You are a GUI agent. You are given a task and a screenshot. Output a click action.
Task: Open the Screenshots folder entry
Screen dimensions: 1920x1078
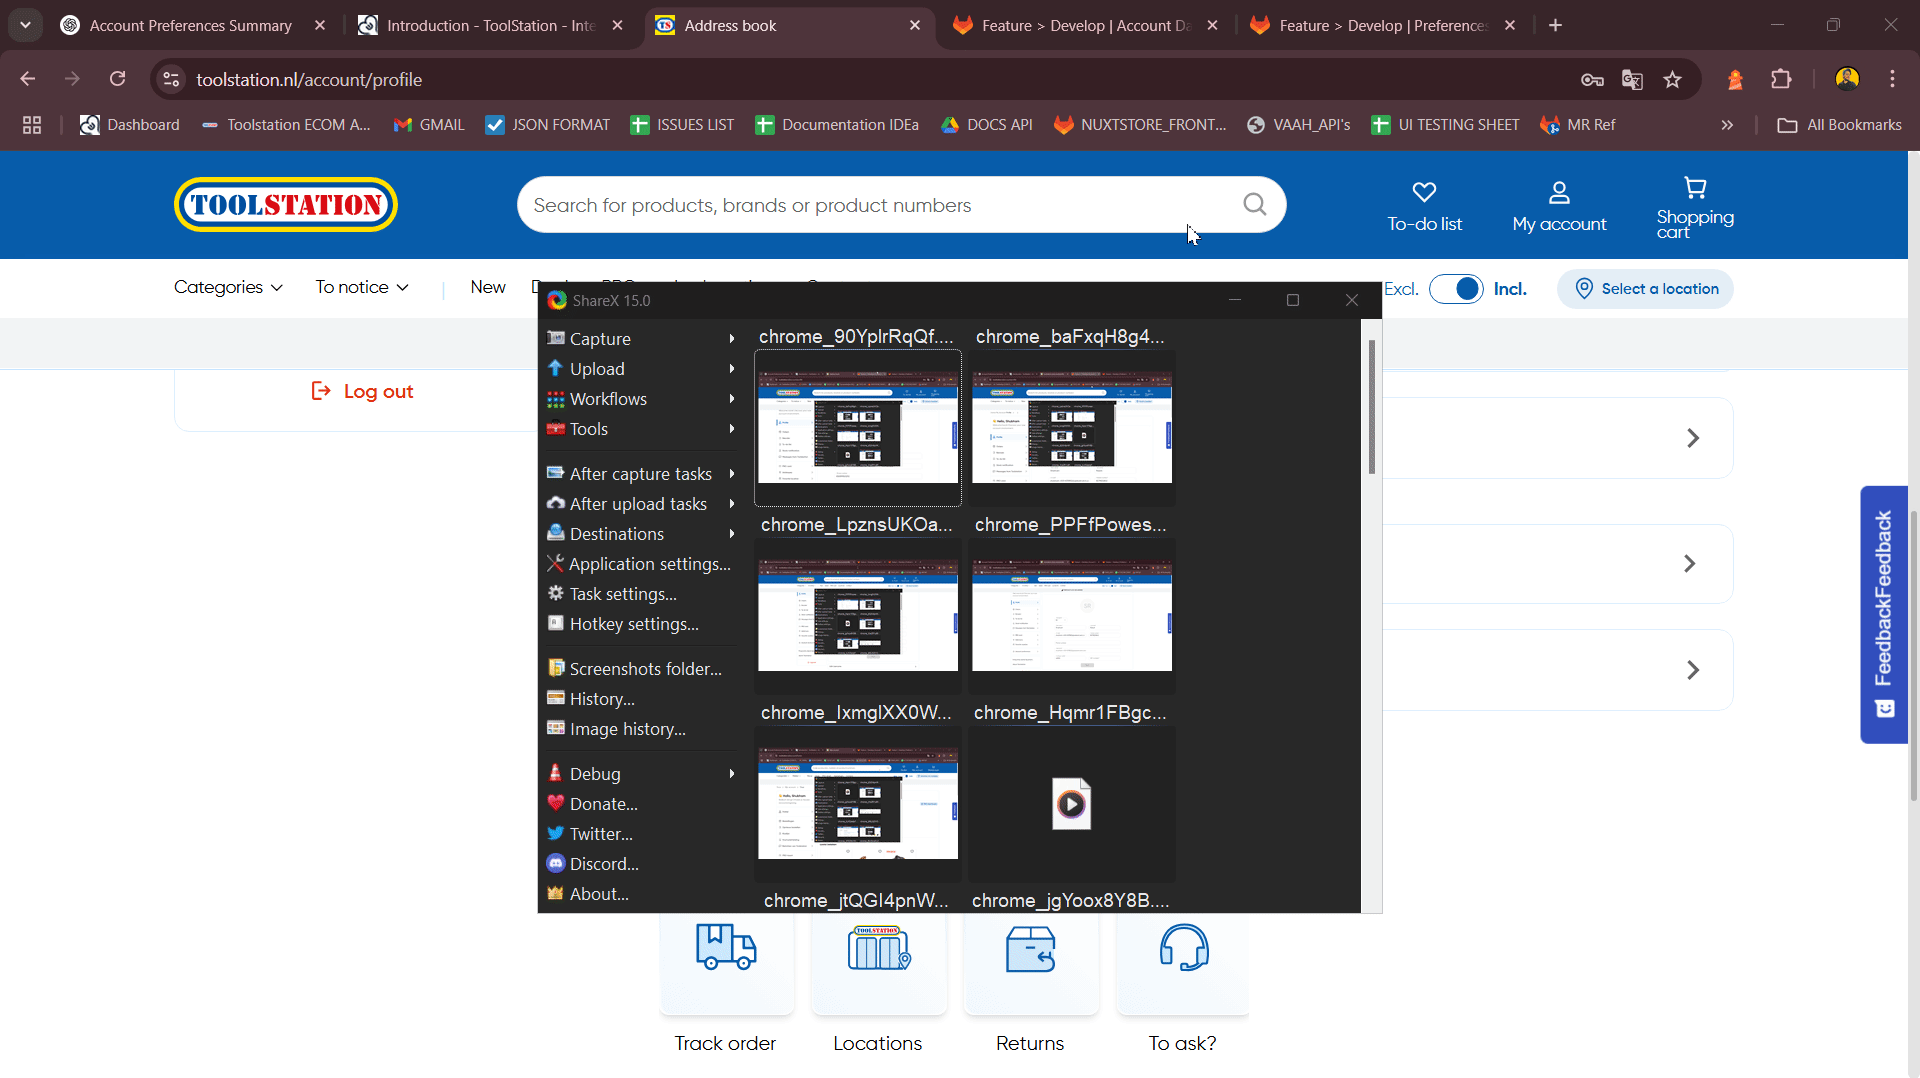645,669
